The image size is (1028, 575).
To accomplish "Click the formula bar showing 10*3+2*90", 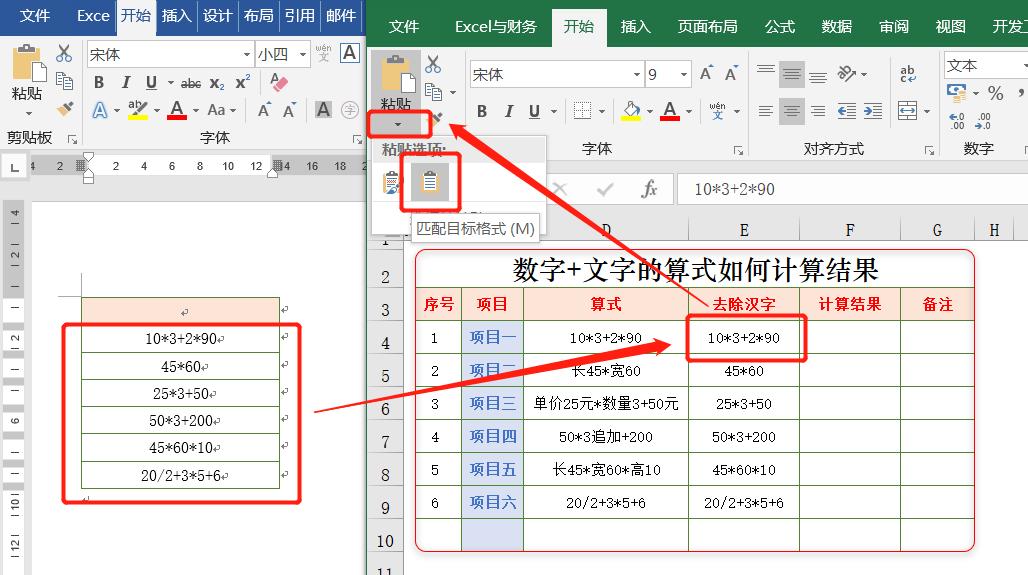I will [852, 189].
